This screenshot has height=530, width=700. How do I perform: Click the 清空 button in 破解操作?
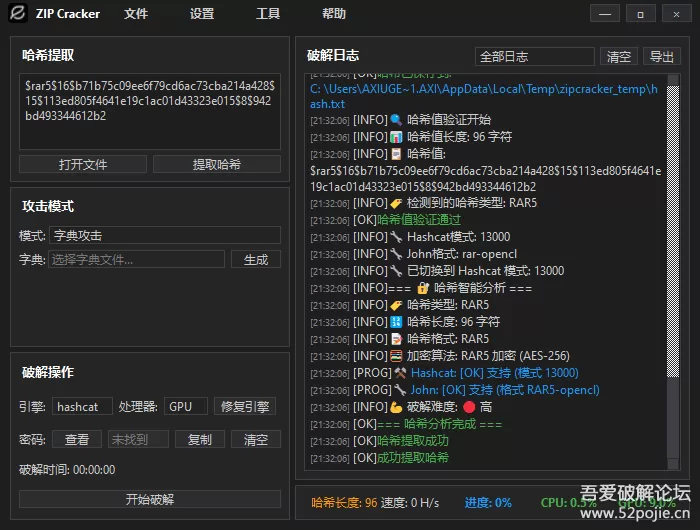pos(256,439)
